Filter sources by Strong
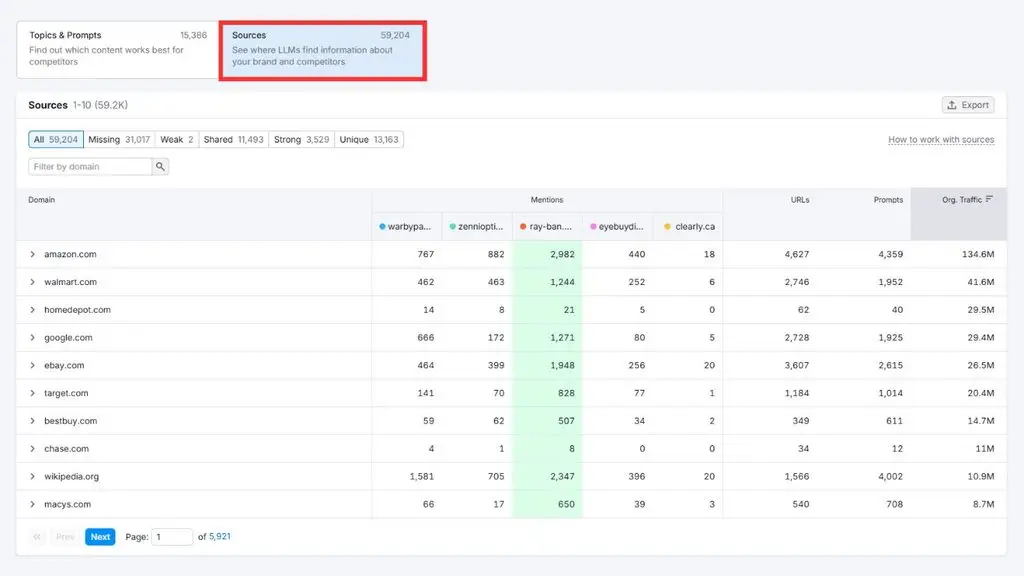The height and width of the screenshot is (576, 1024). [x=301, y=140]
